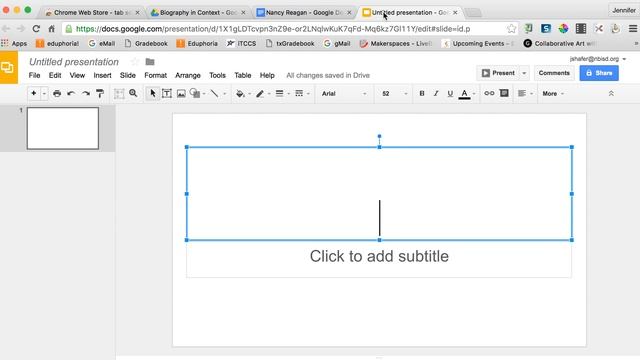The width and height of the screenshot is (640, 360).
Task: Click the Insert link icon
Action: click(489, 93)
